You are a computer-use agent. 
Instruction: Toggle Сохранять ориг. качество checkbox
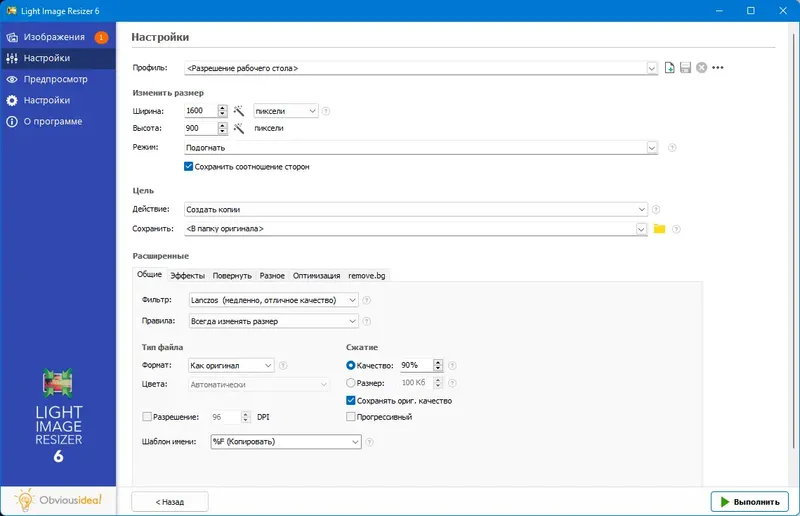coord(351,401)
